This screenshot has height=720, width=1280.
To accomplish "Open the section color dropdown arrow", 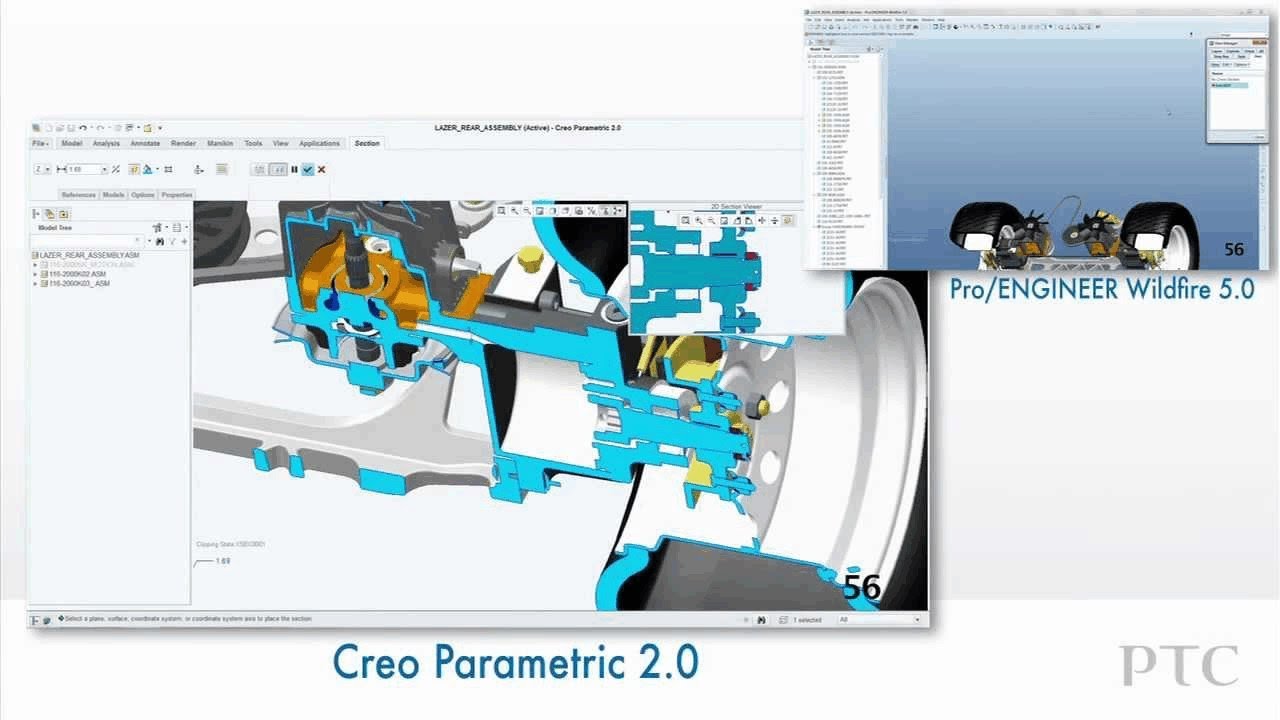I will pos(157,169).
